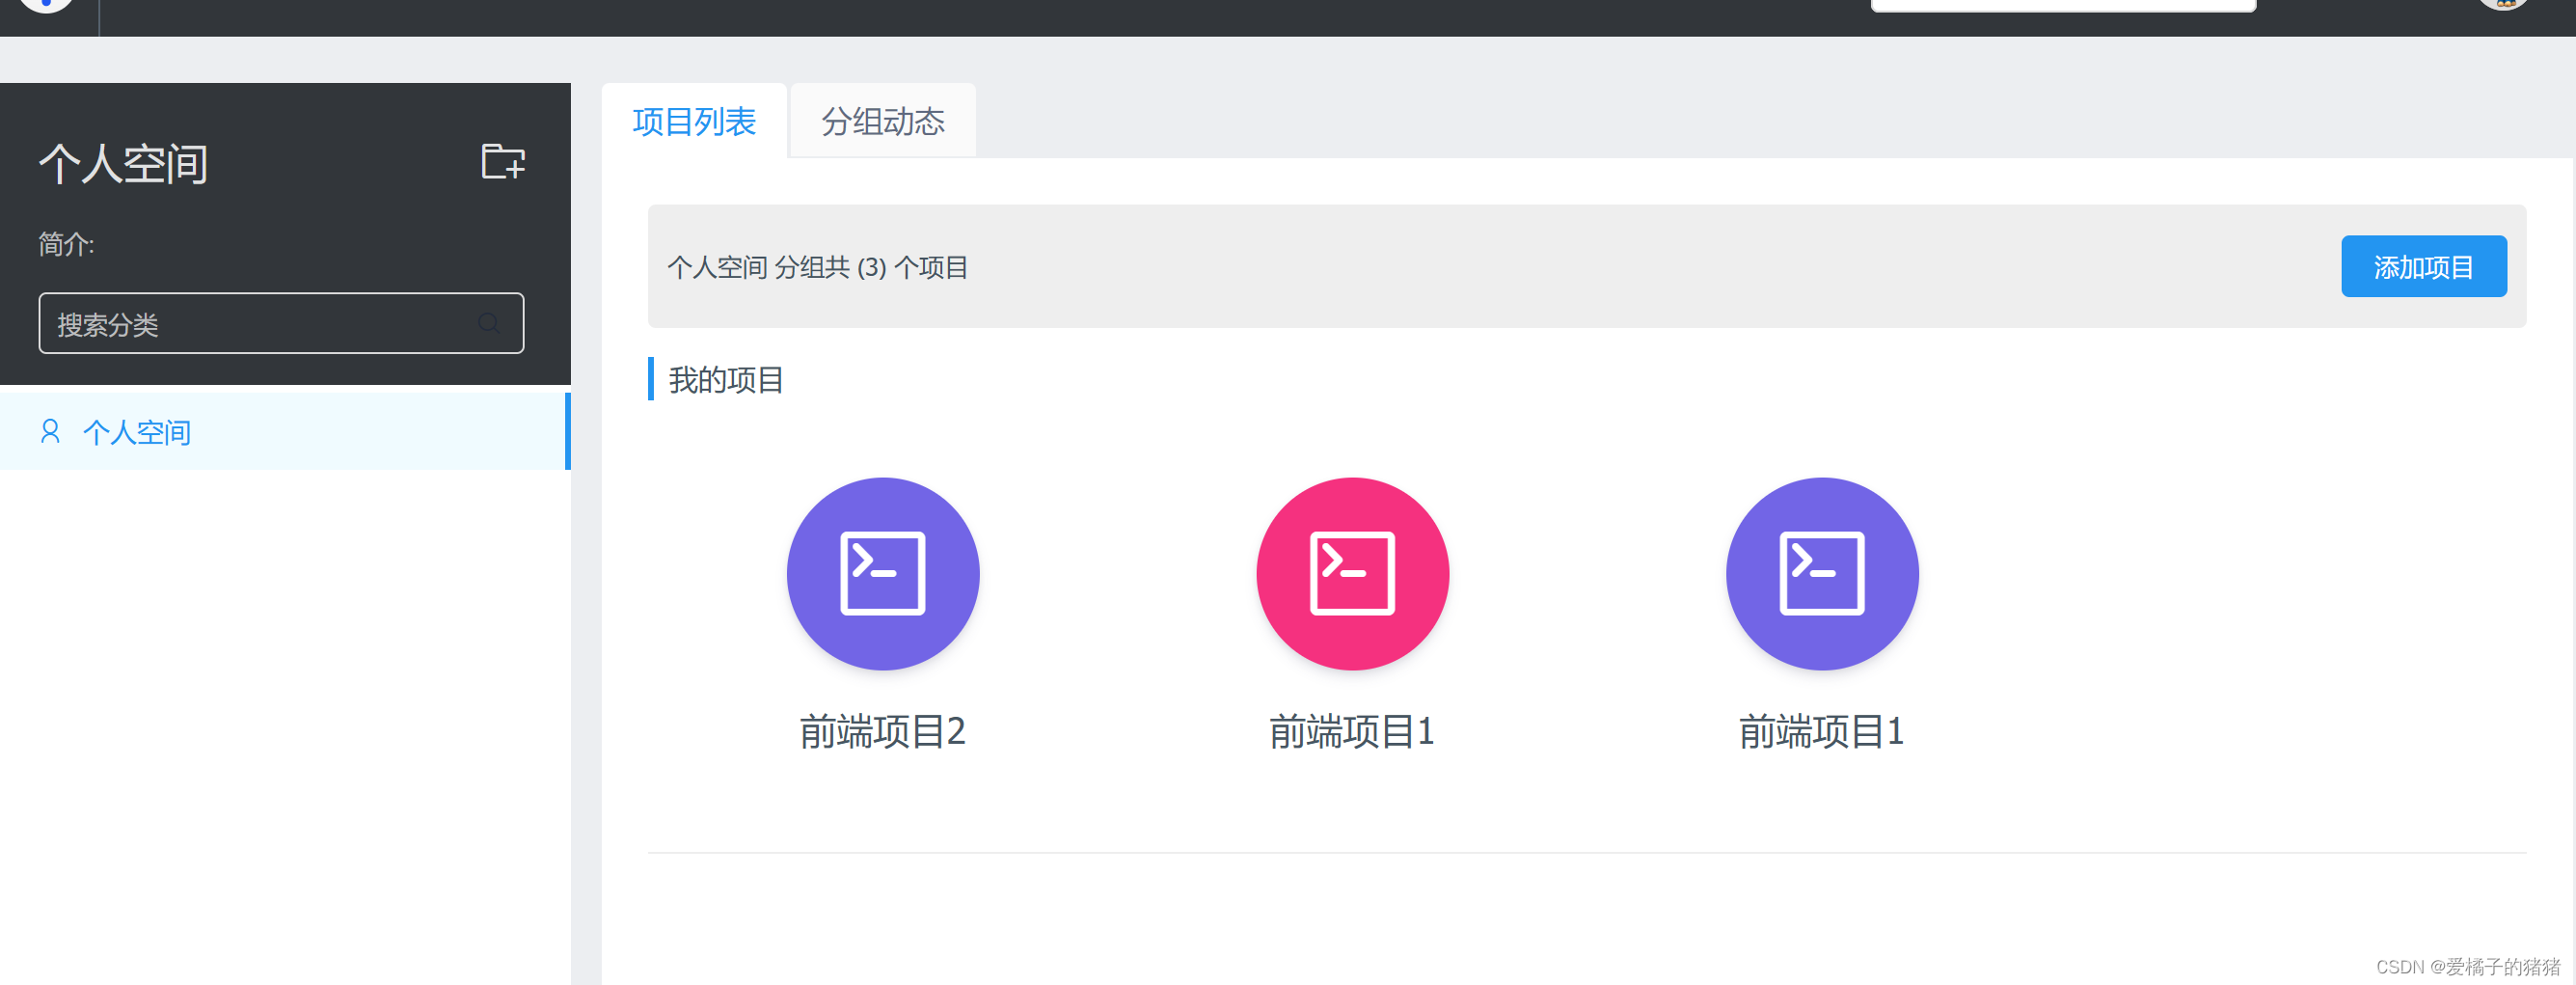Screen dimensions: 2576x985
Task: Click the 个人空间 分组共 (3) 个项目 text
Action: pos(817,267)
